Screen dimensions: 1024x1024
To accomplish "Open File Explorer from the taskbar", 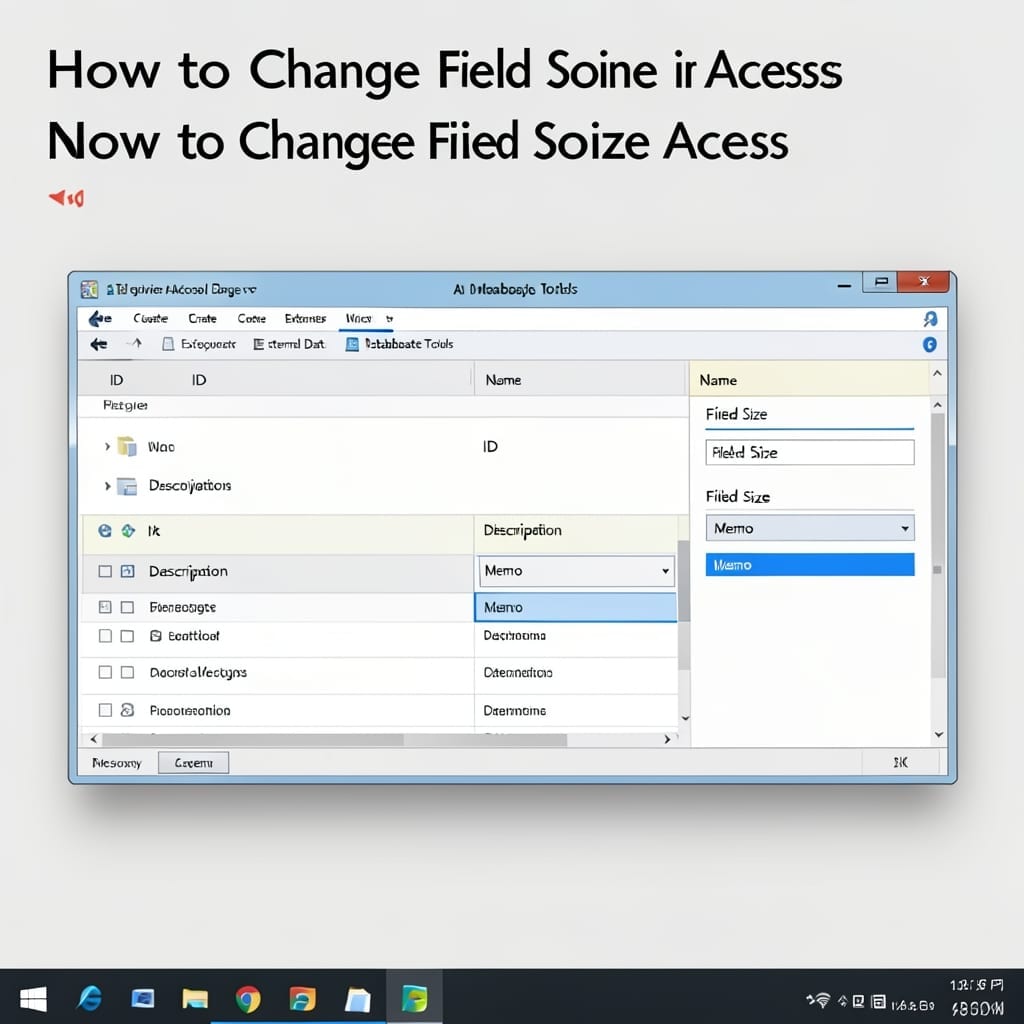I will point(195,999).
